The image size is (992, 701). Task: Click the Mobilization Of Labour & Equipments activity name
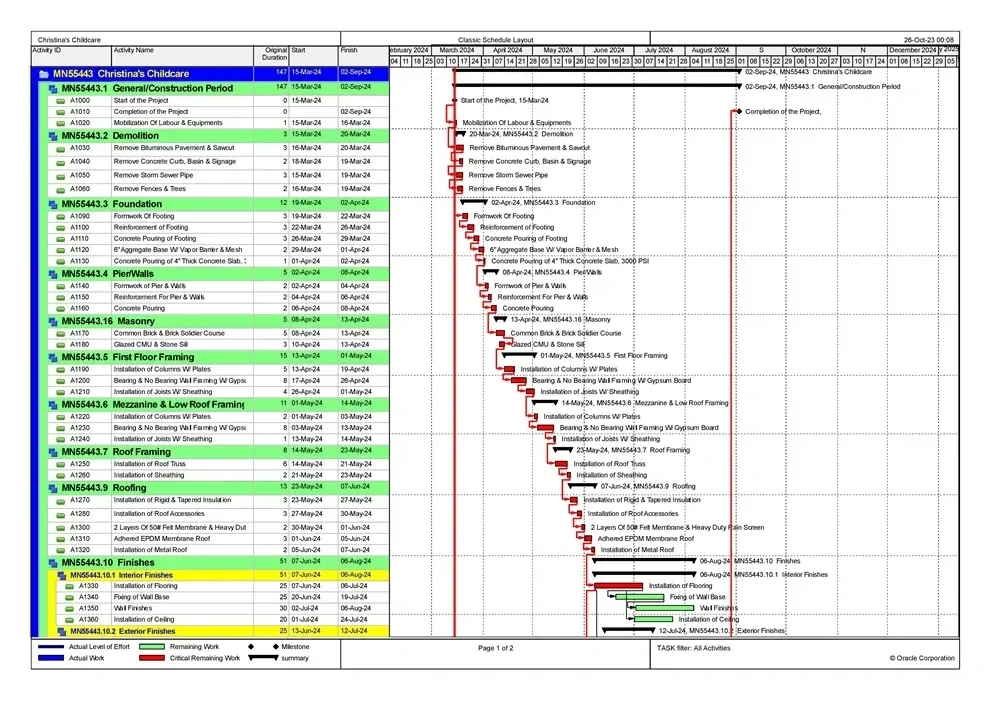tap(168, 123)
